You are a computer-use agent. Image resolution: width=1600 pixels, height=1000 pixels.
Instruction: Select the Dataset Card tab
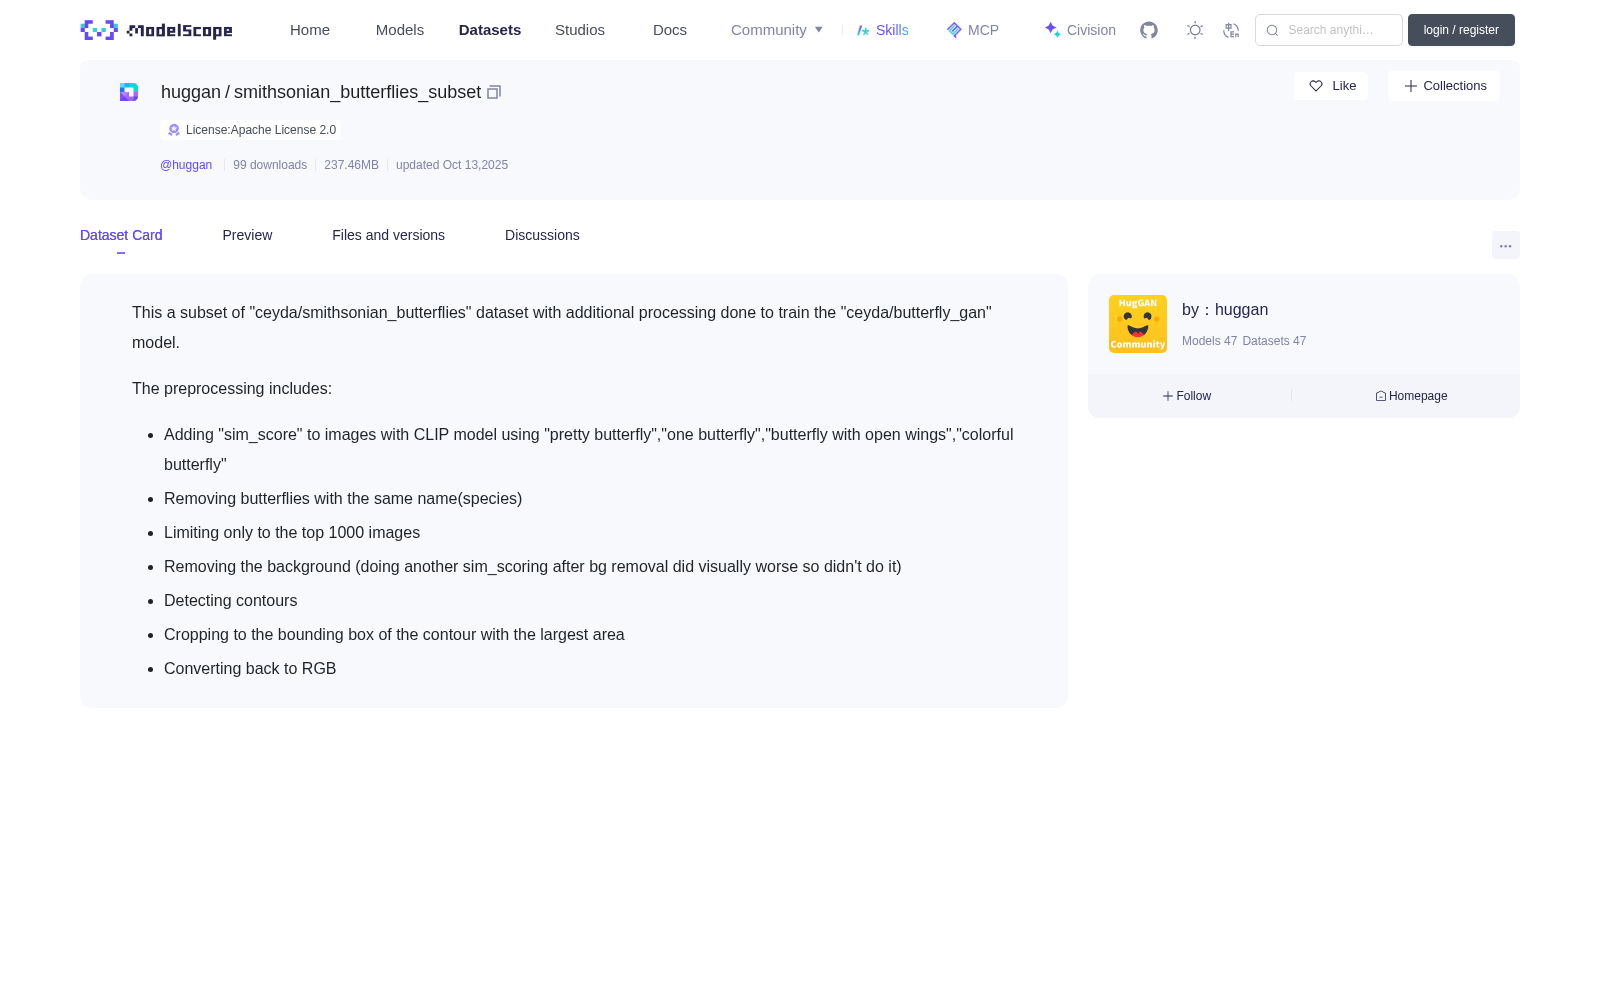pyautogui.click(x=121, y=235)
